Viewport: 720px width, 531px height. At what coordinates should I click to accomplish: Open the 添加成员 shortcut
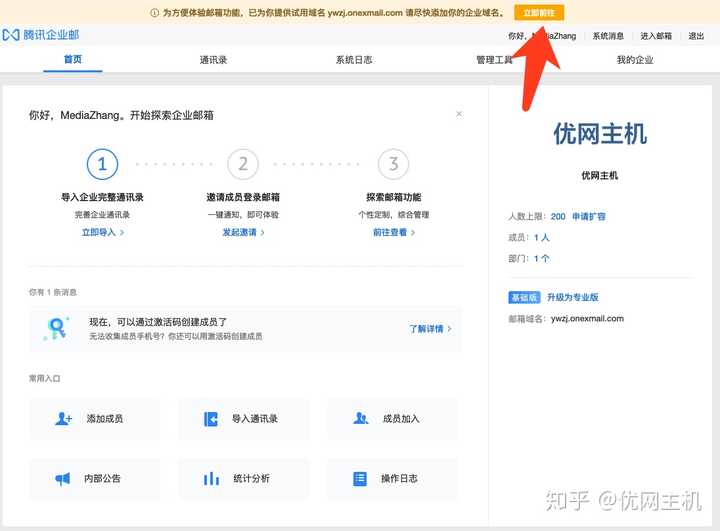point(95,419)
